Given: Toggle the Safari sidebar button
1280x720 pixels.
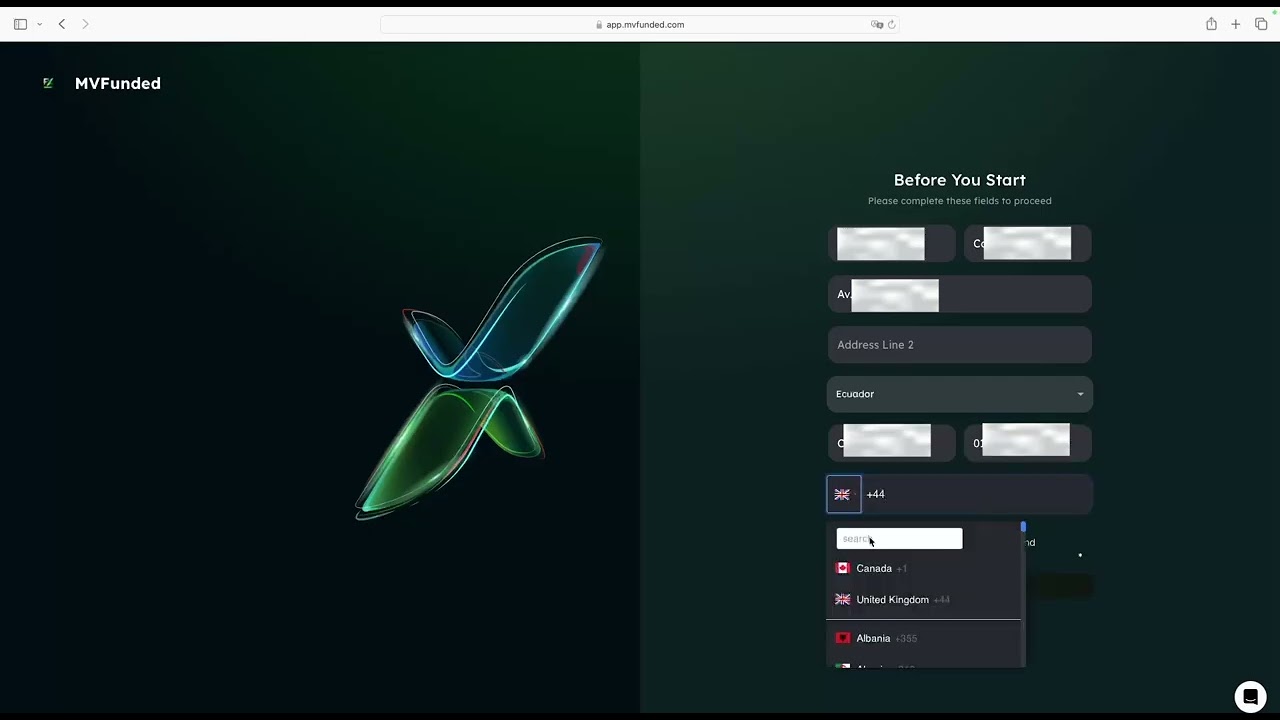Looking at the screenshot, I should click(x=20, y=24).
